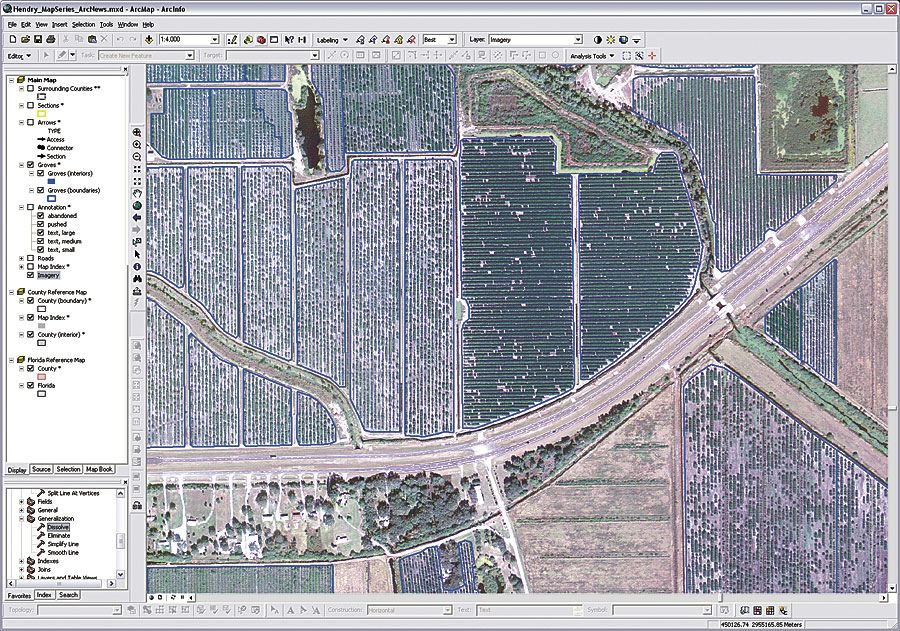Click the Measure tool icon

(x=137, y=291)
